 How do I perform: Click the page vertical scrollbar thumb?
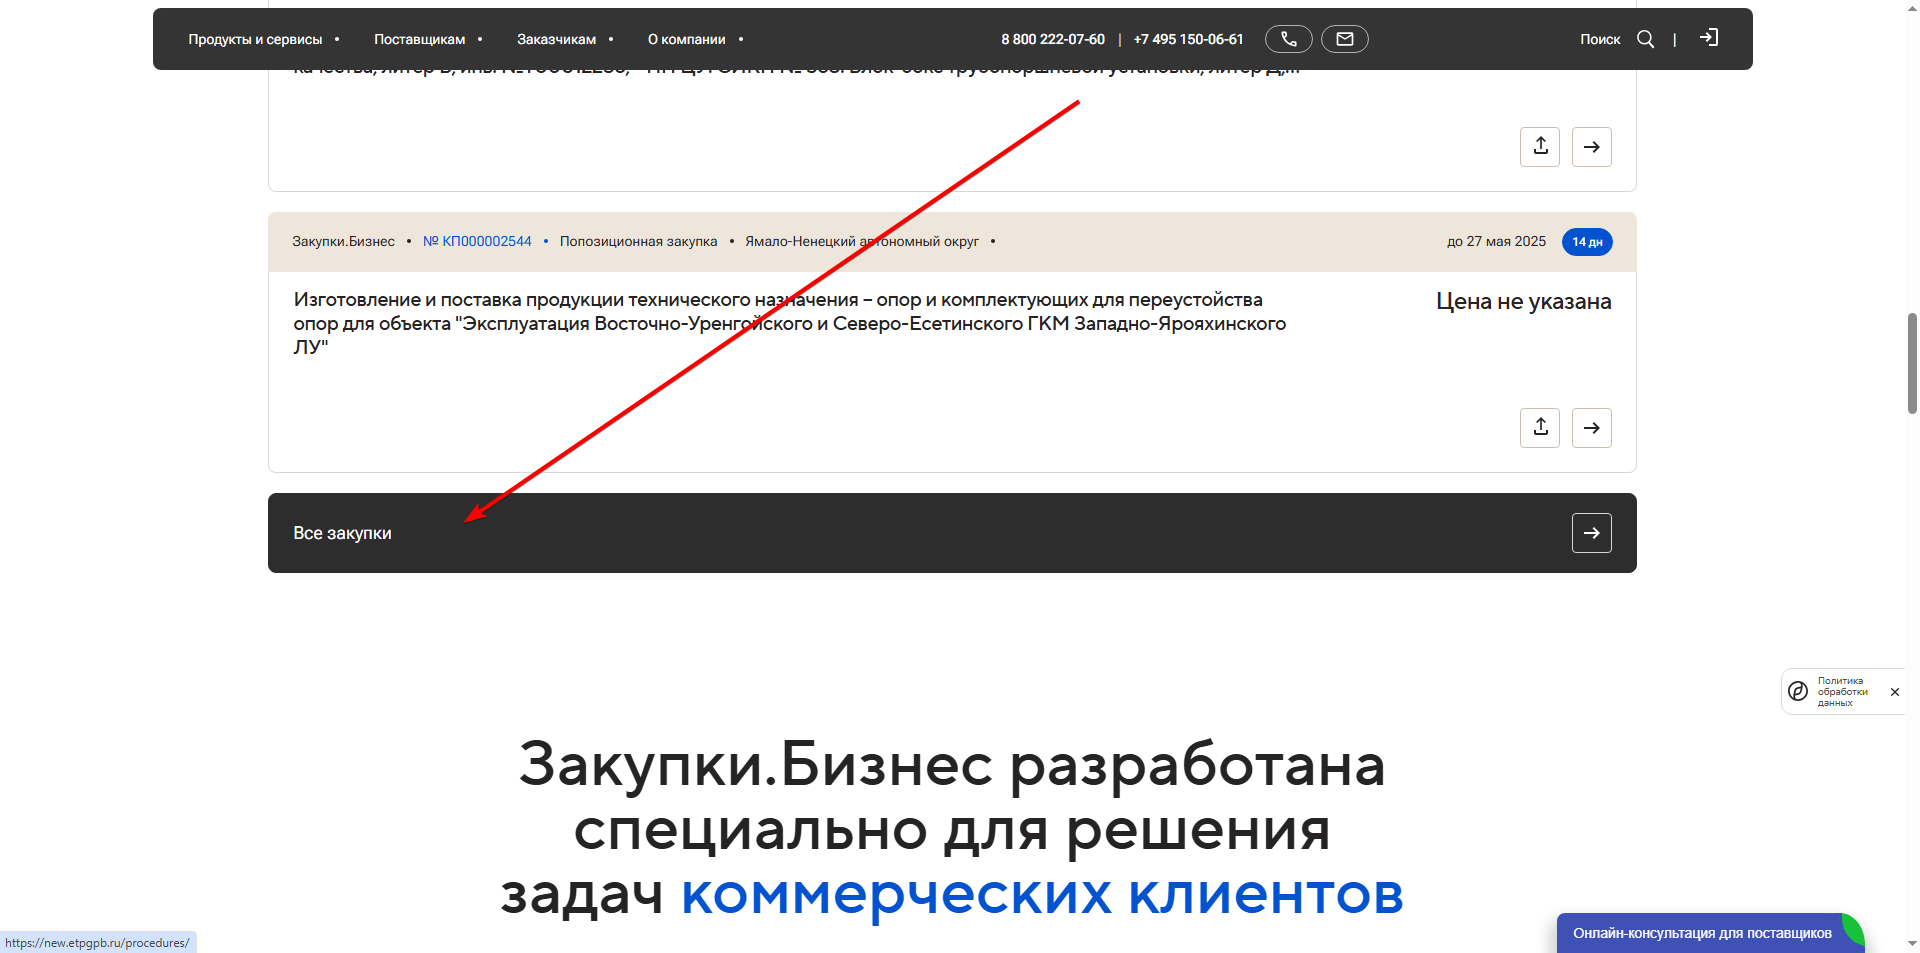[x=1912, y=363]
